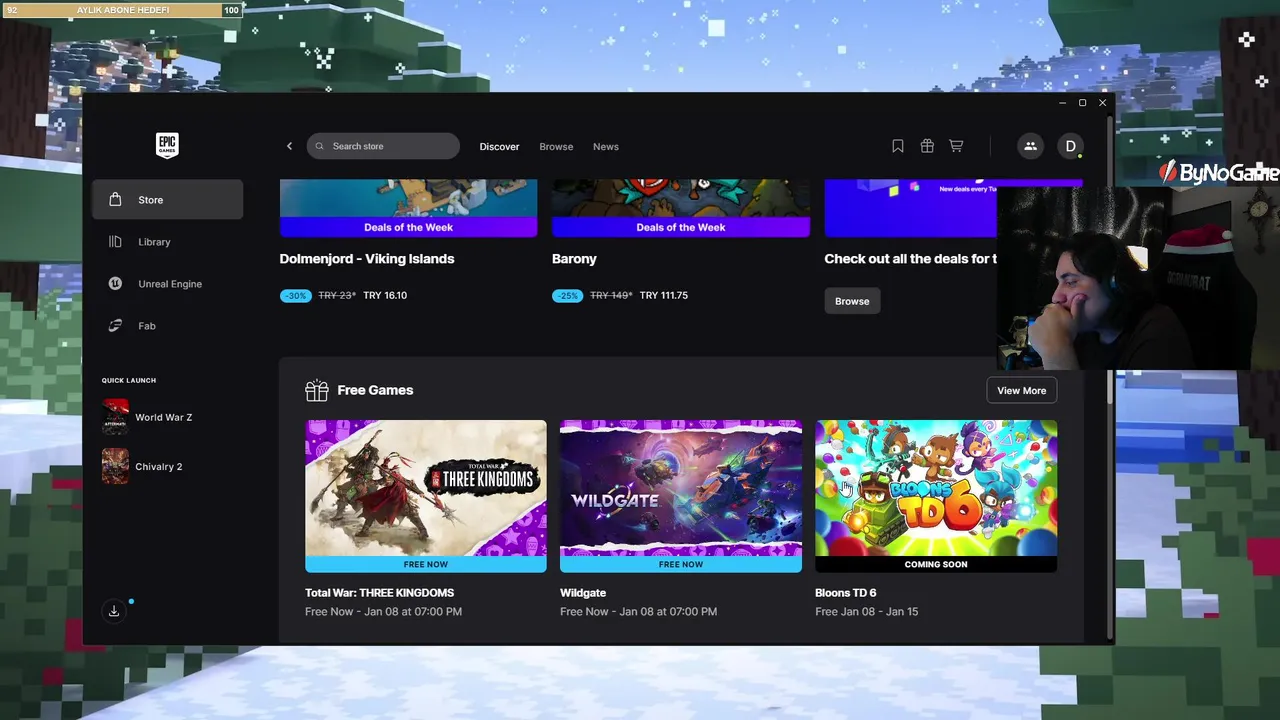1280x720 pixels.
Task: Select Store in the sidebar
Action: 167,200
